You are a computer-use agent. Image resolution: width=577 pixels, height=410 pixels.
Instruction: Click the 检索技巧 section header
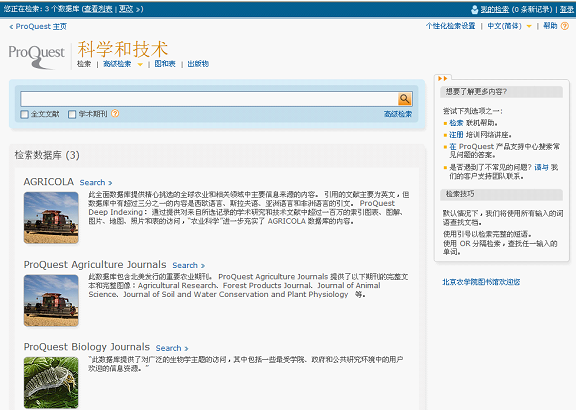click(x=501, y=194)
